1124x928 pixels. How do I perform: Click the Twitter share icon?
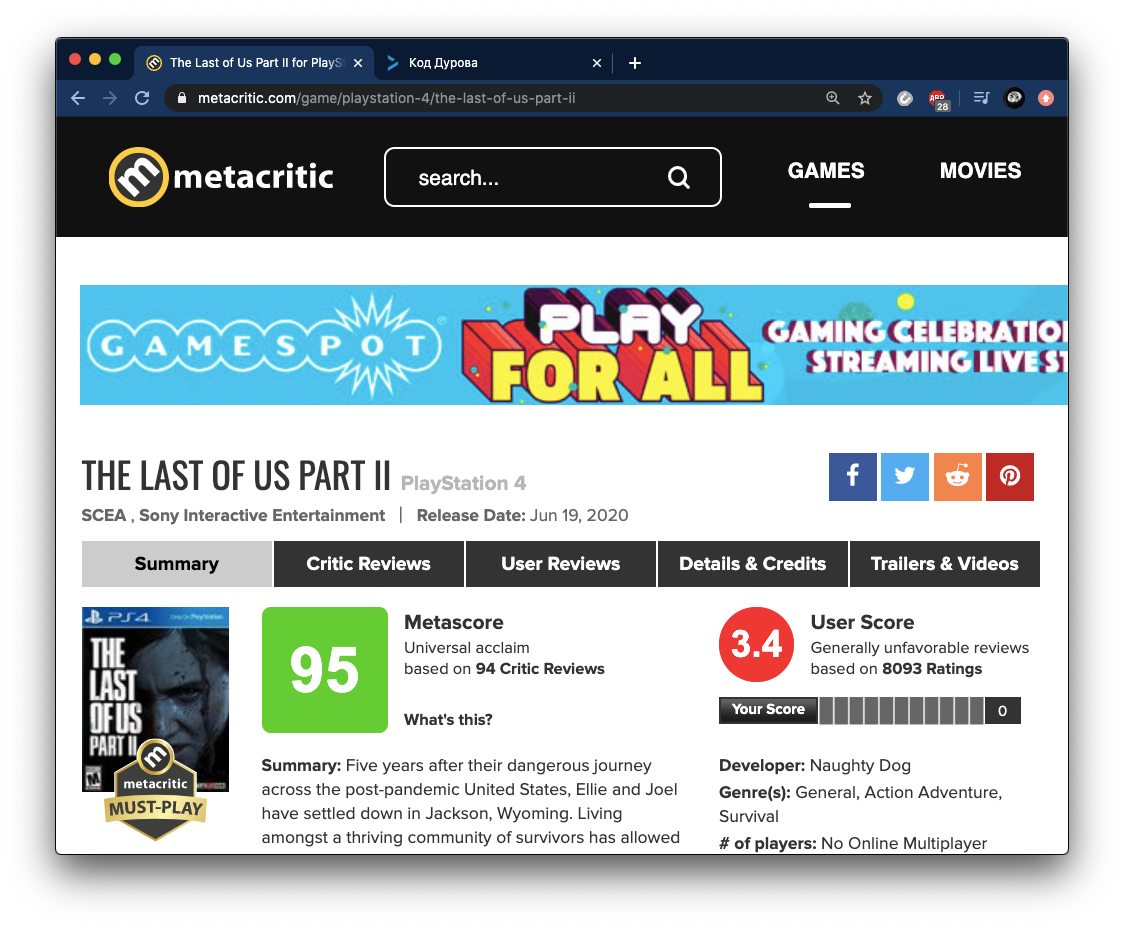tap(905, 477)
